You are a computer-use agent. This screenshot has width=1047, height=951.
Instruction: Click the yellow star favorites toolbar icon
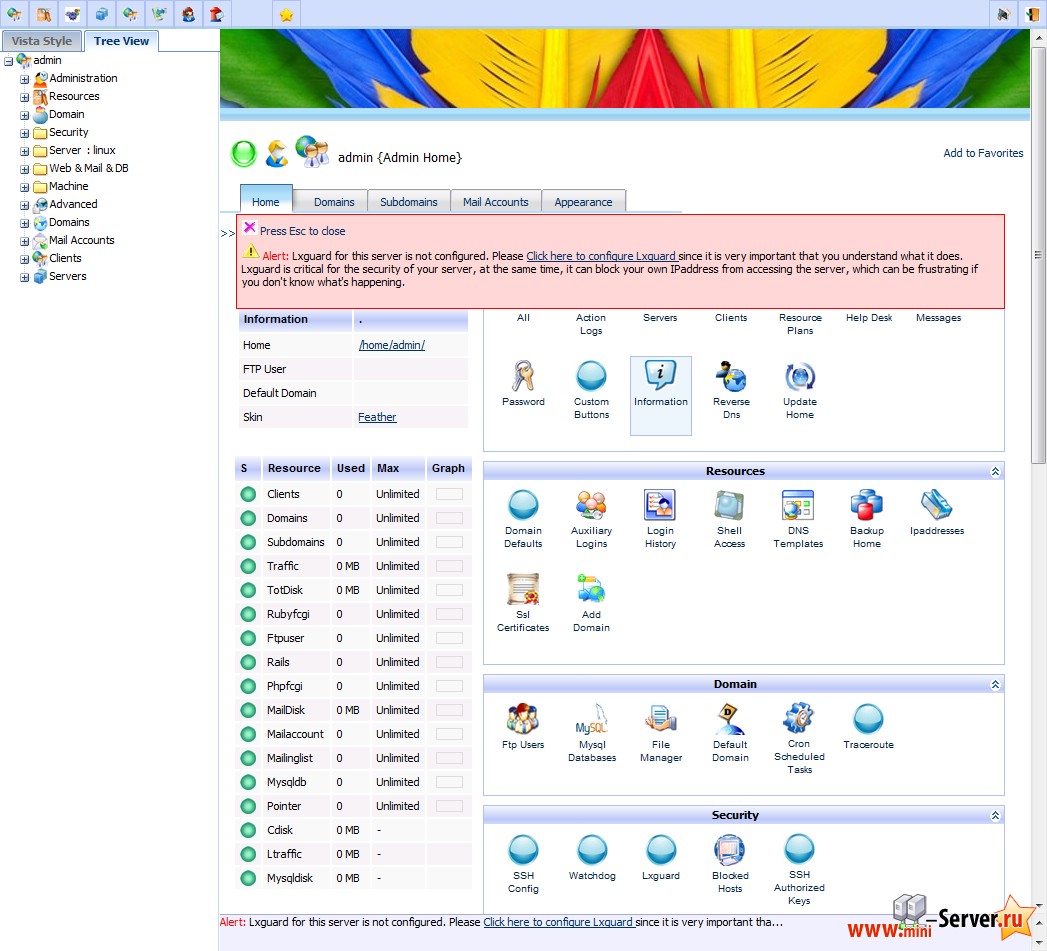tap(286, 15)
